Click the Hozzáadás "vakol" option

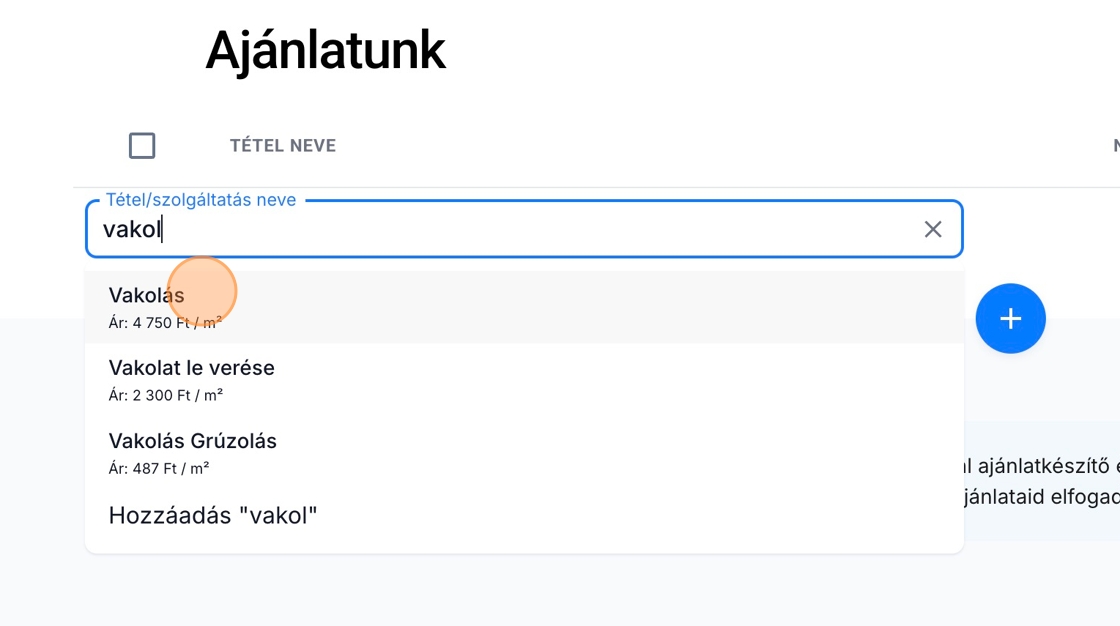click(213, 516)
